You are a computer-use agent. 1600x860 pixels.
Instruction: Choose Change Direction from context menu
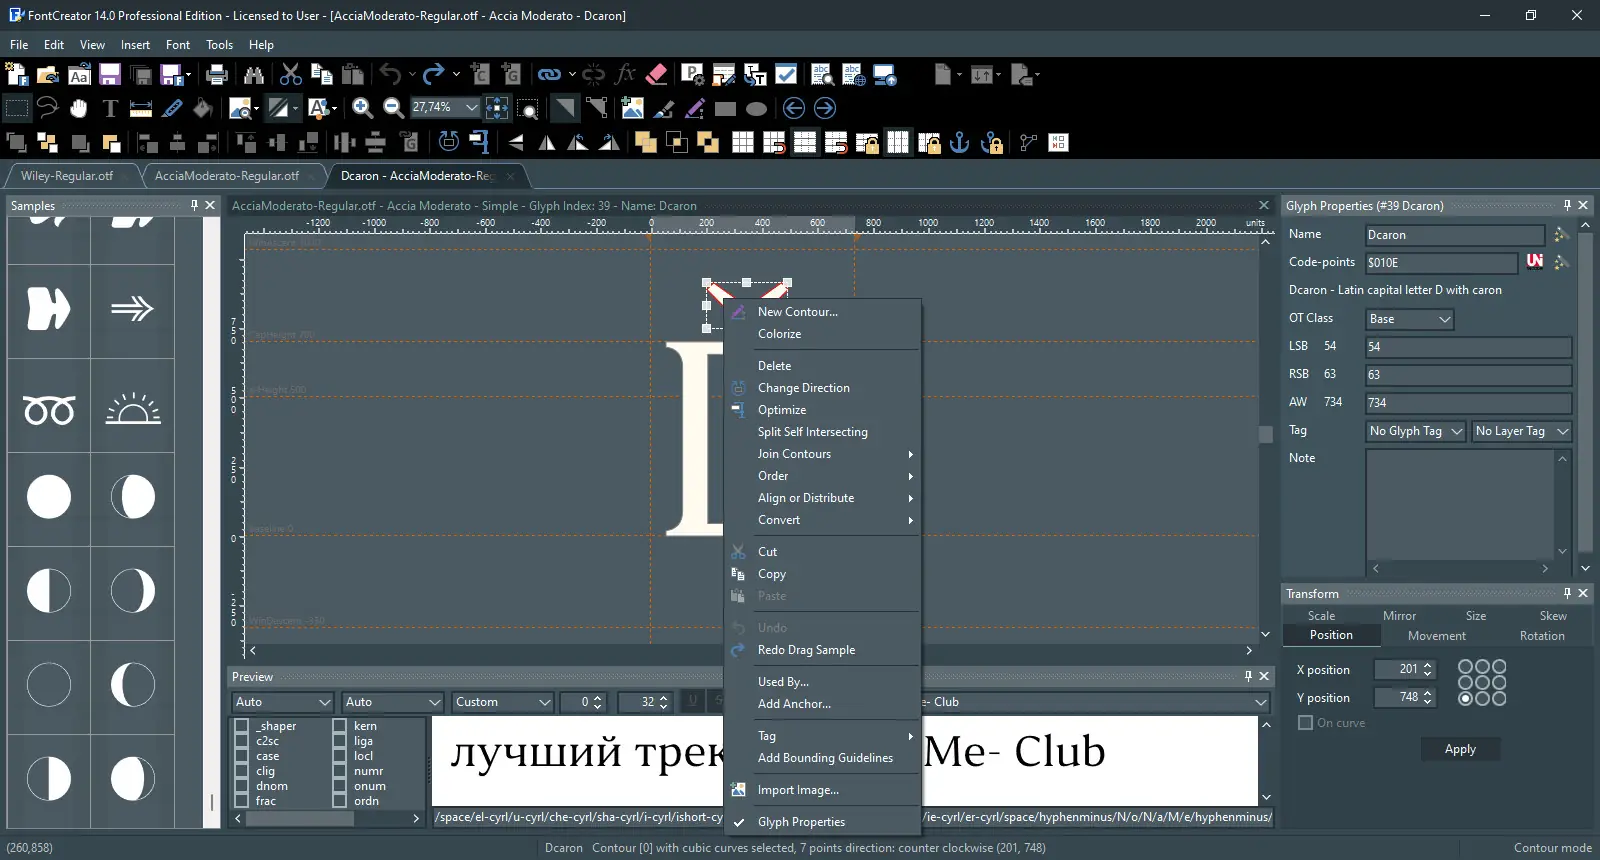[822, 388]
